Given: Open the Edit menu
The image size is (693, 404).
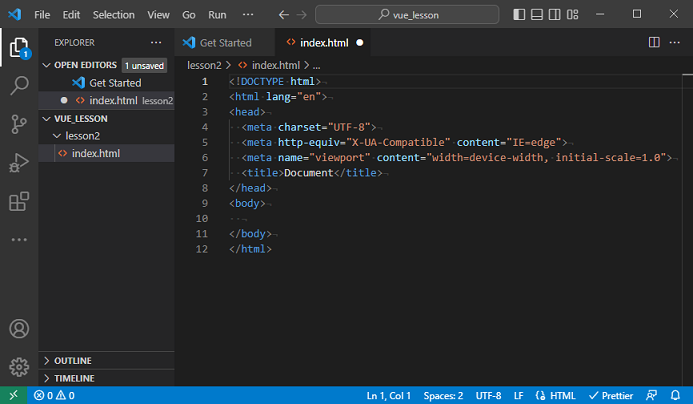Looking at the screenshot, I should click(x=71, y=15).
